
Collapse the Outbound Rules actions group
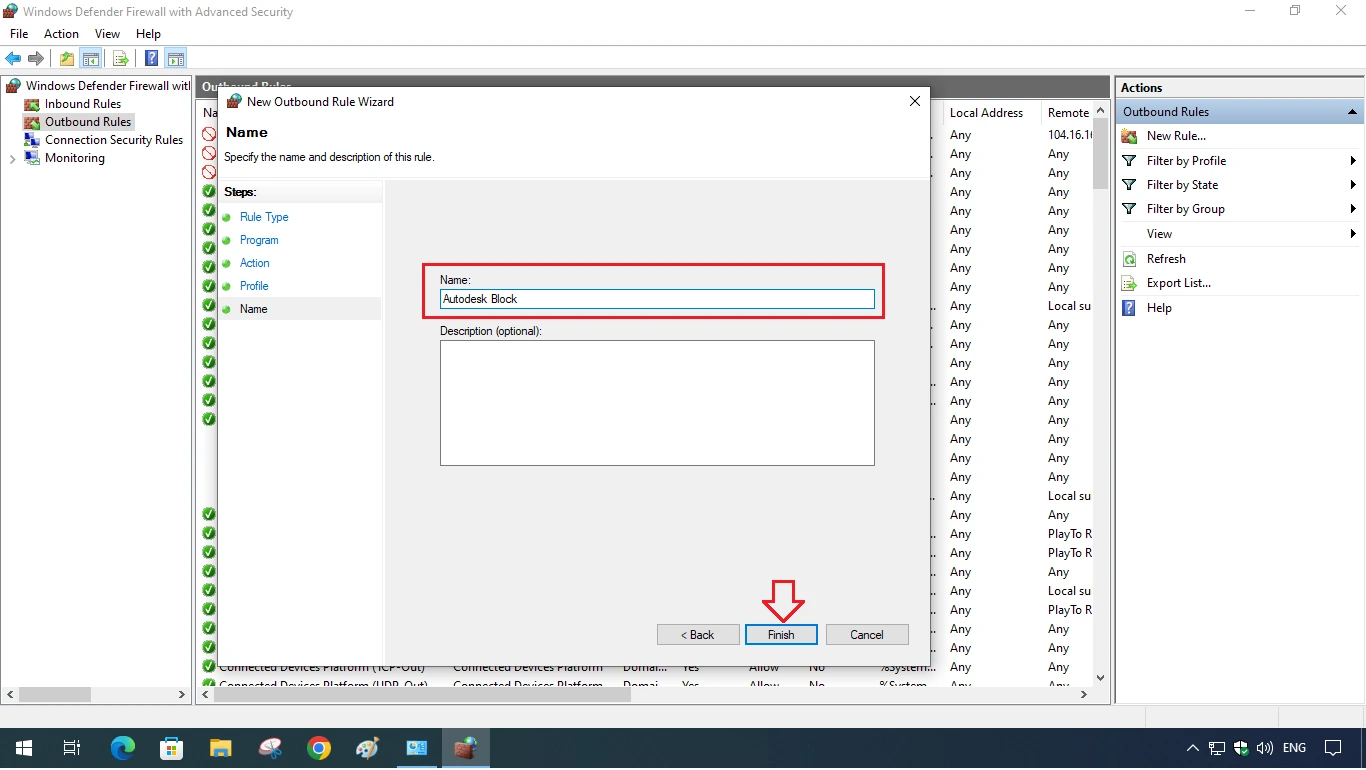[1351, 111]
